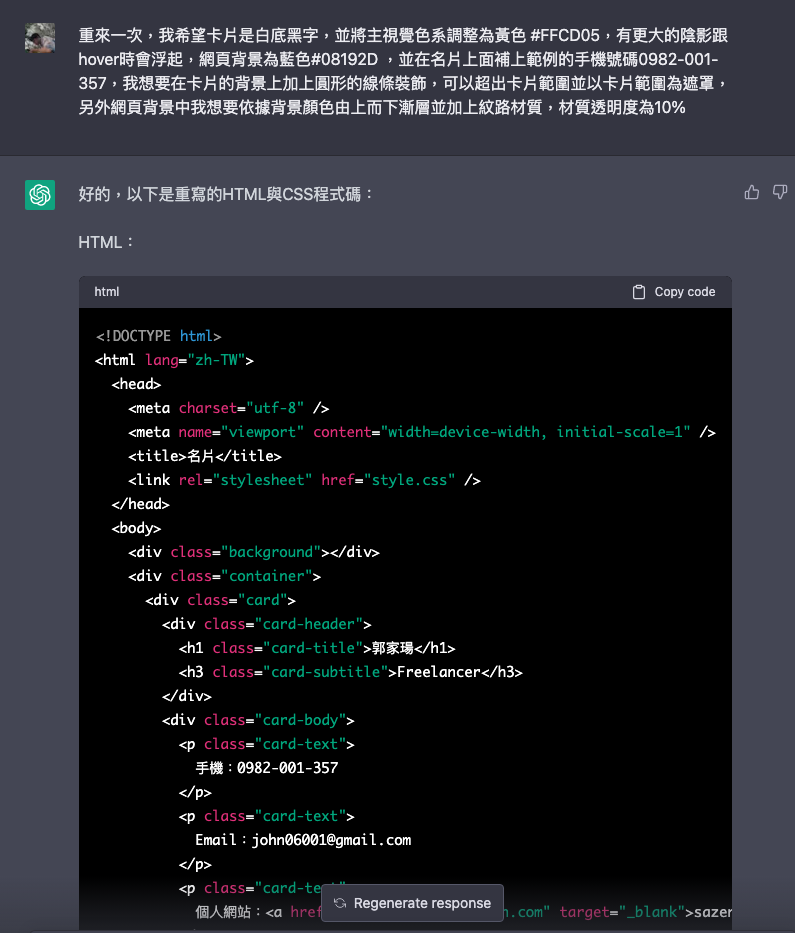Click the meta viewport line in code
The height and width of the screenshot is (933, 795).
[x=421, y=432]
